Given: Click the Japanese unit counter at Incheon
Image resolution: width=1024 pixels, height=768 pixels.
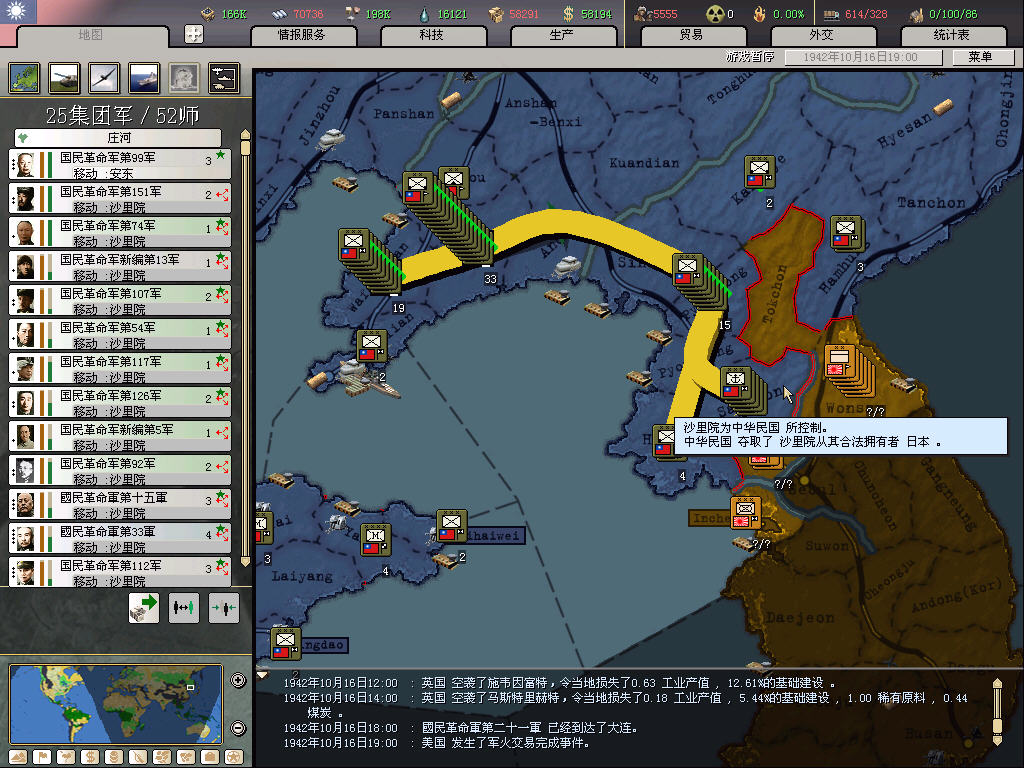Looking at the screenshot, I should pos(745,513).
